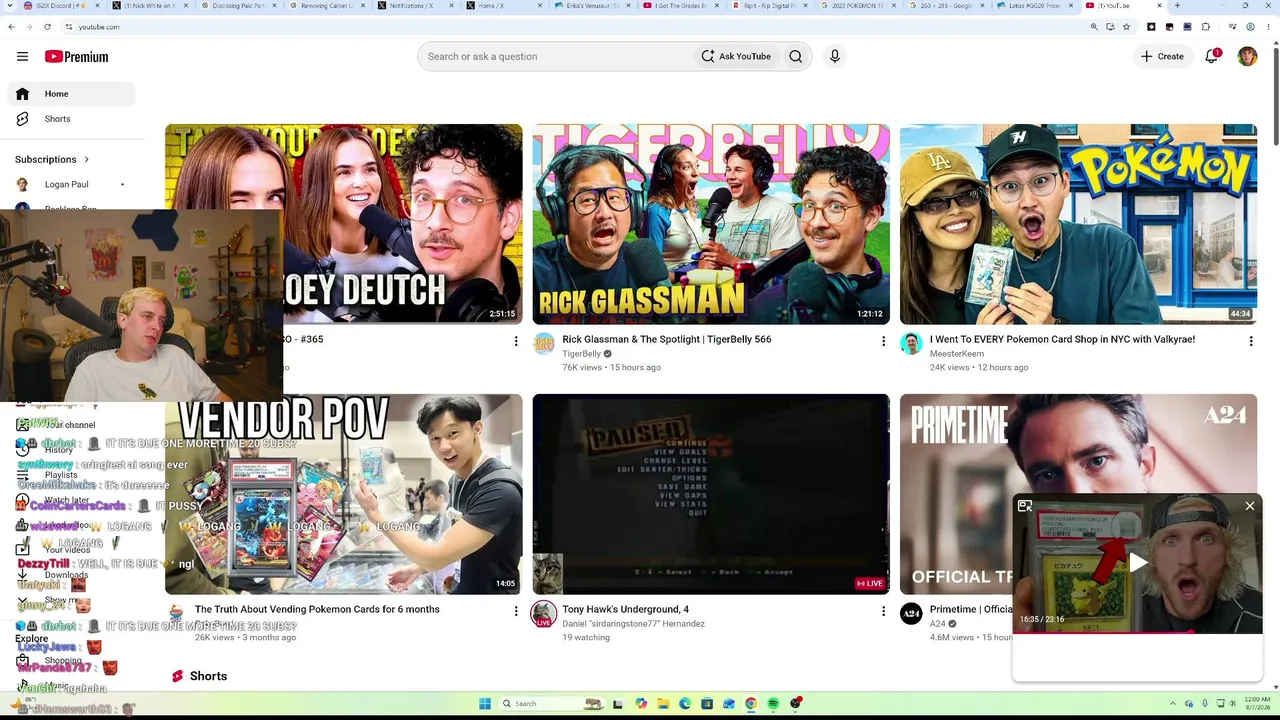
Task: Open a new Chrome tab
Action: pos(1177,6)
